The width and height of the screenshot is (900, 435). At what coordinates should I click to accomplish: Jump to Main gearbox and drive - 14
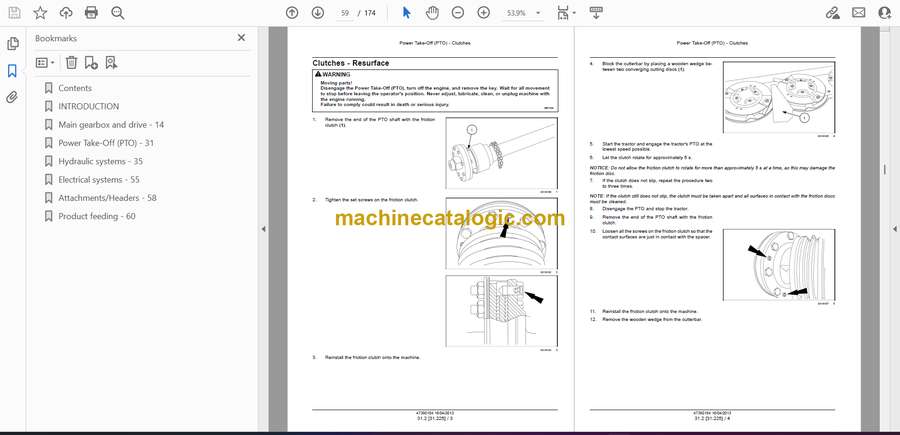click(111, 125)
